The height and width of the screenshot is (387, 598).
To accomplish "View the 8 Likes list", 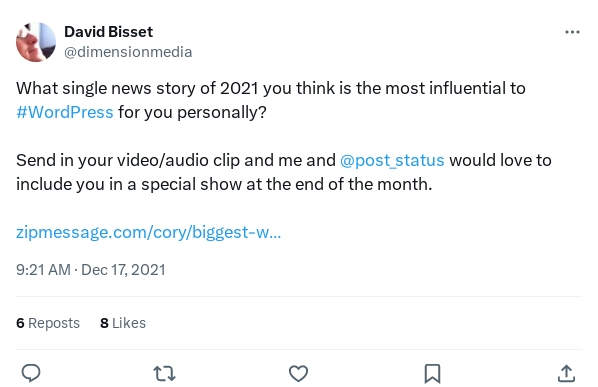I will pos(123,323).
